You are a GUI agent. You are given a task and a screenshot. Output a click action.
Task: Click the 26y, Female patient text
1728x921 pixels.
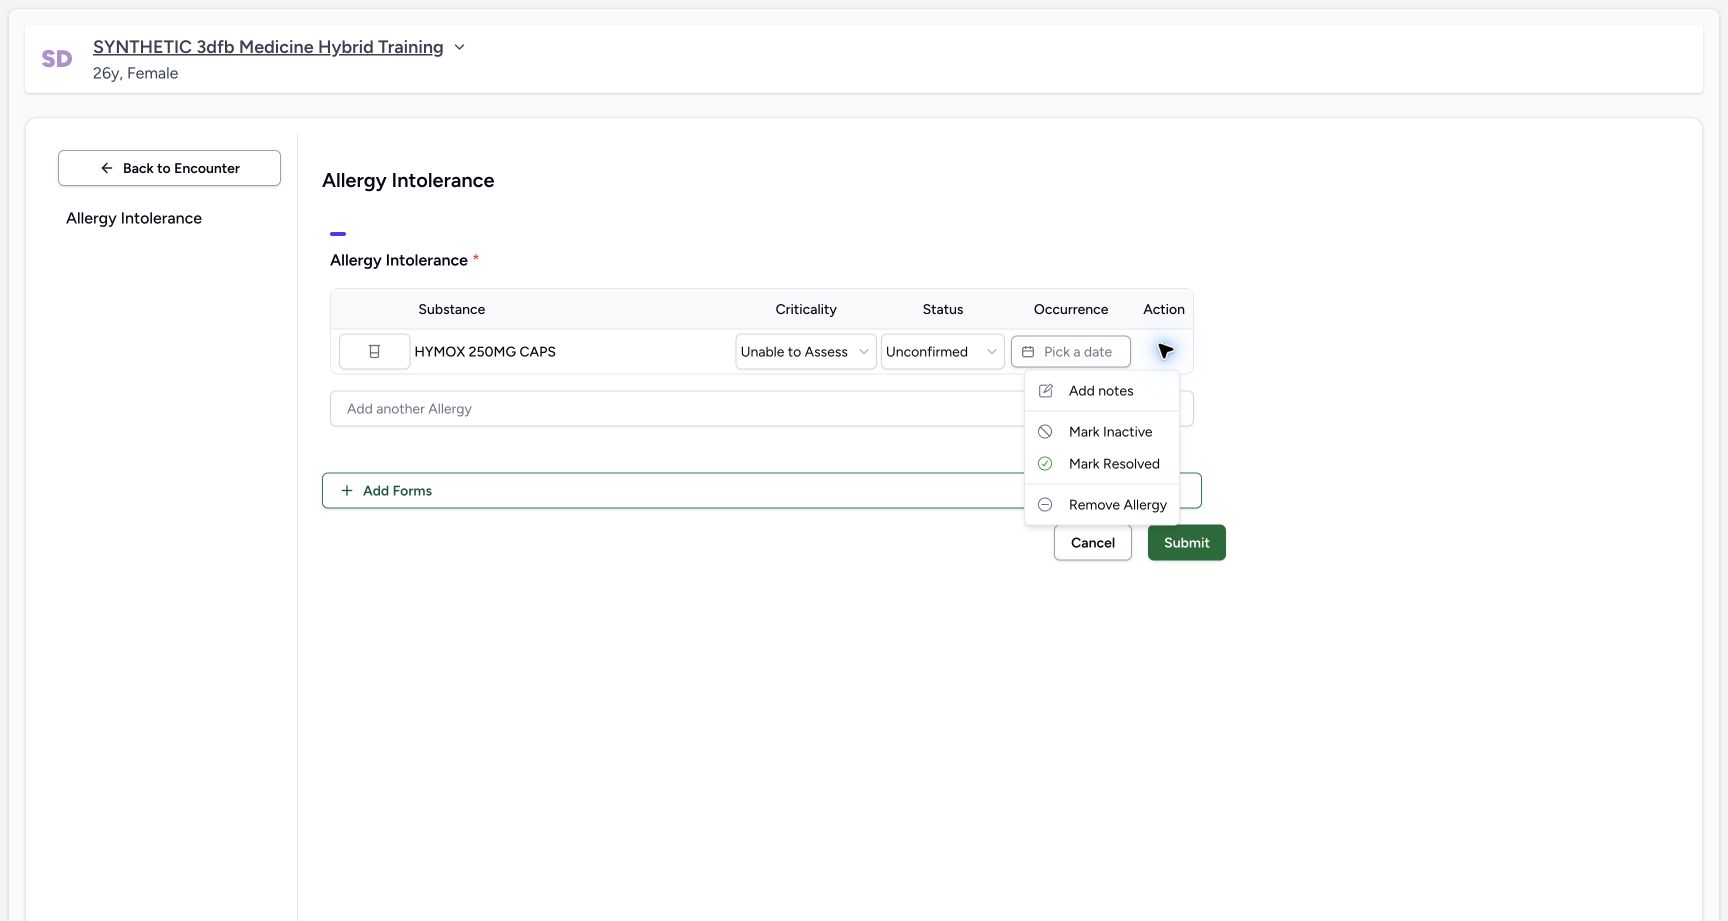pyautogui.click(x=136, y=73)
